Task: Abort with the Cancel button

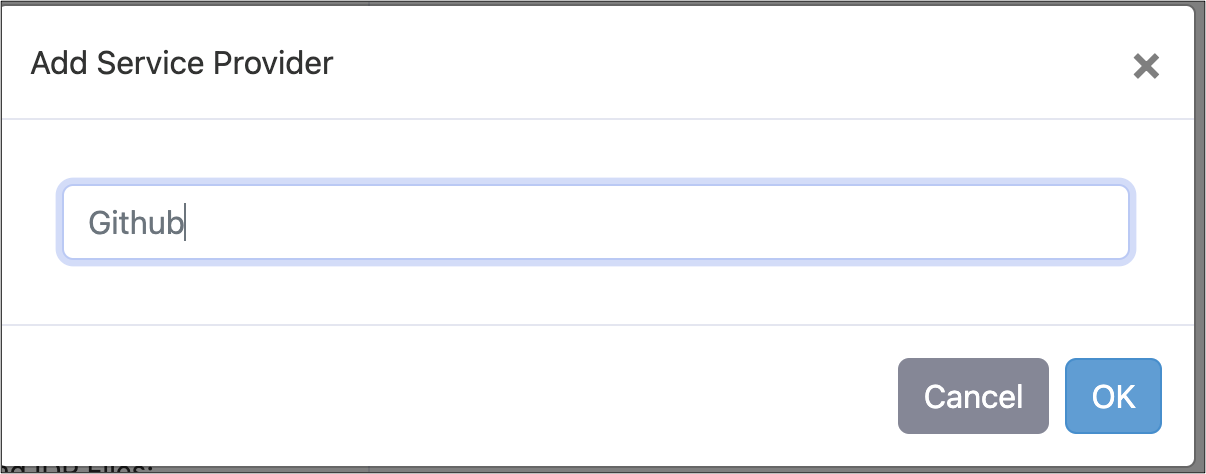Action: point(973,396)
